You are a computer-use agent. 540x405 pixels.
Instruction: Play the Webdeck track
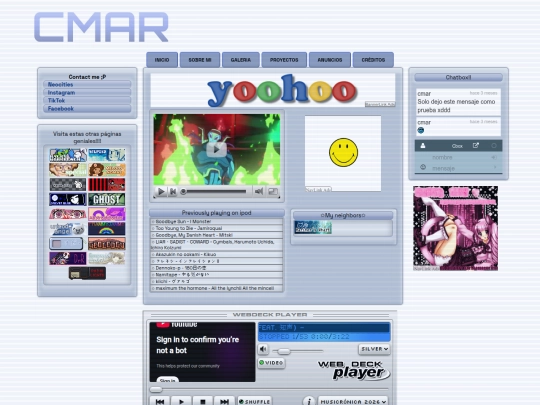(x=181, y=401)
